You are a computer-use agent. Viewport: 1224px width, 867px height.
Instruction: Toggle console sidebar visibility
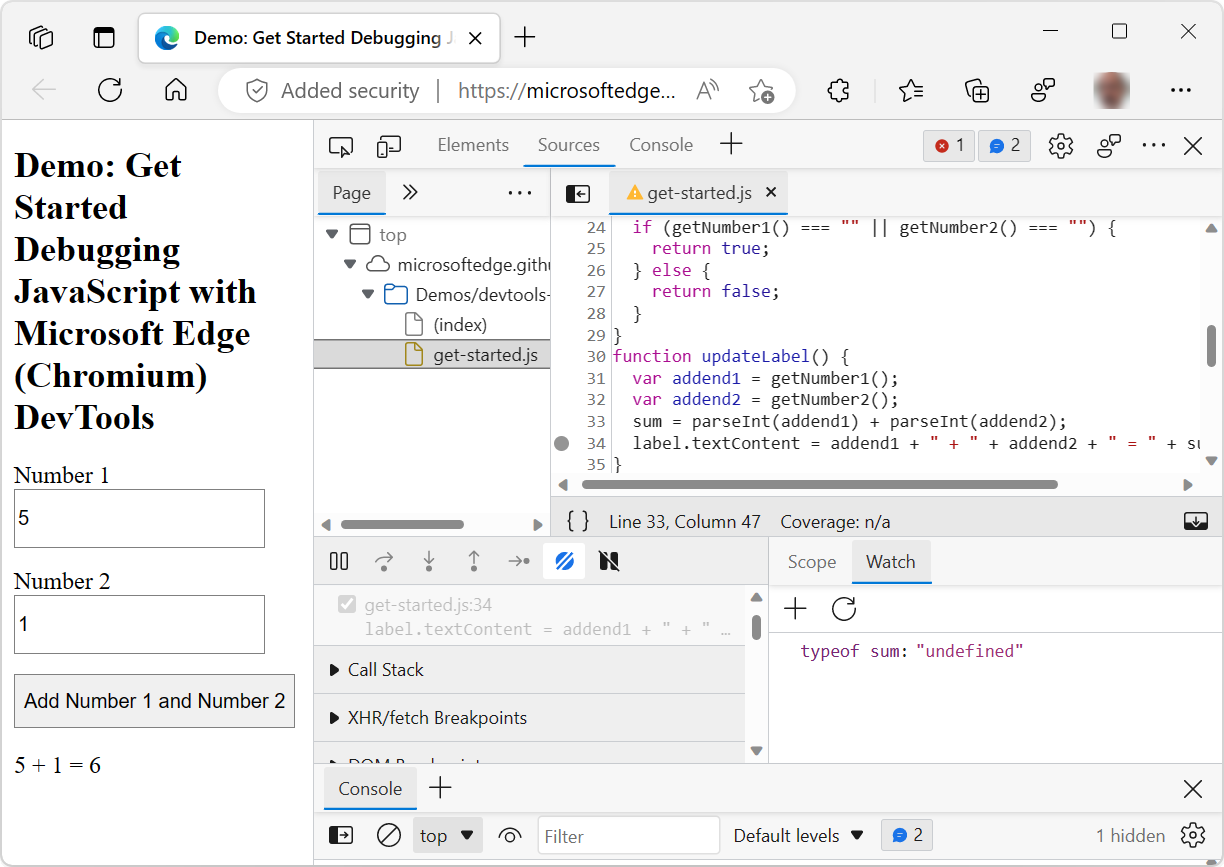point(341,835)
